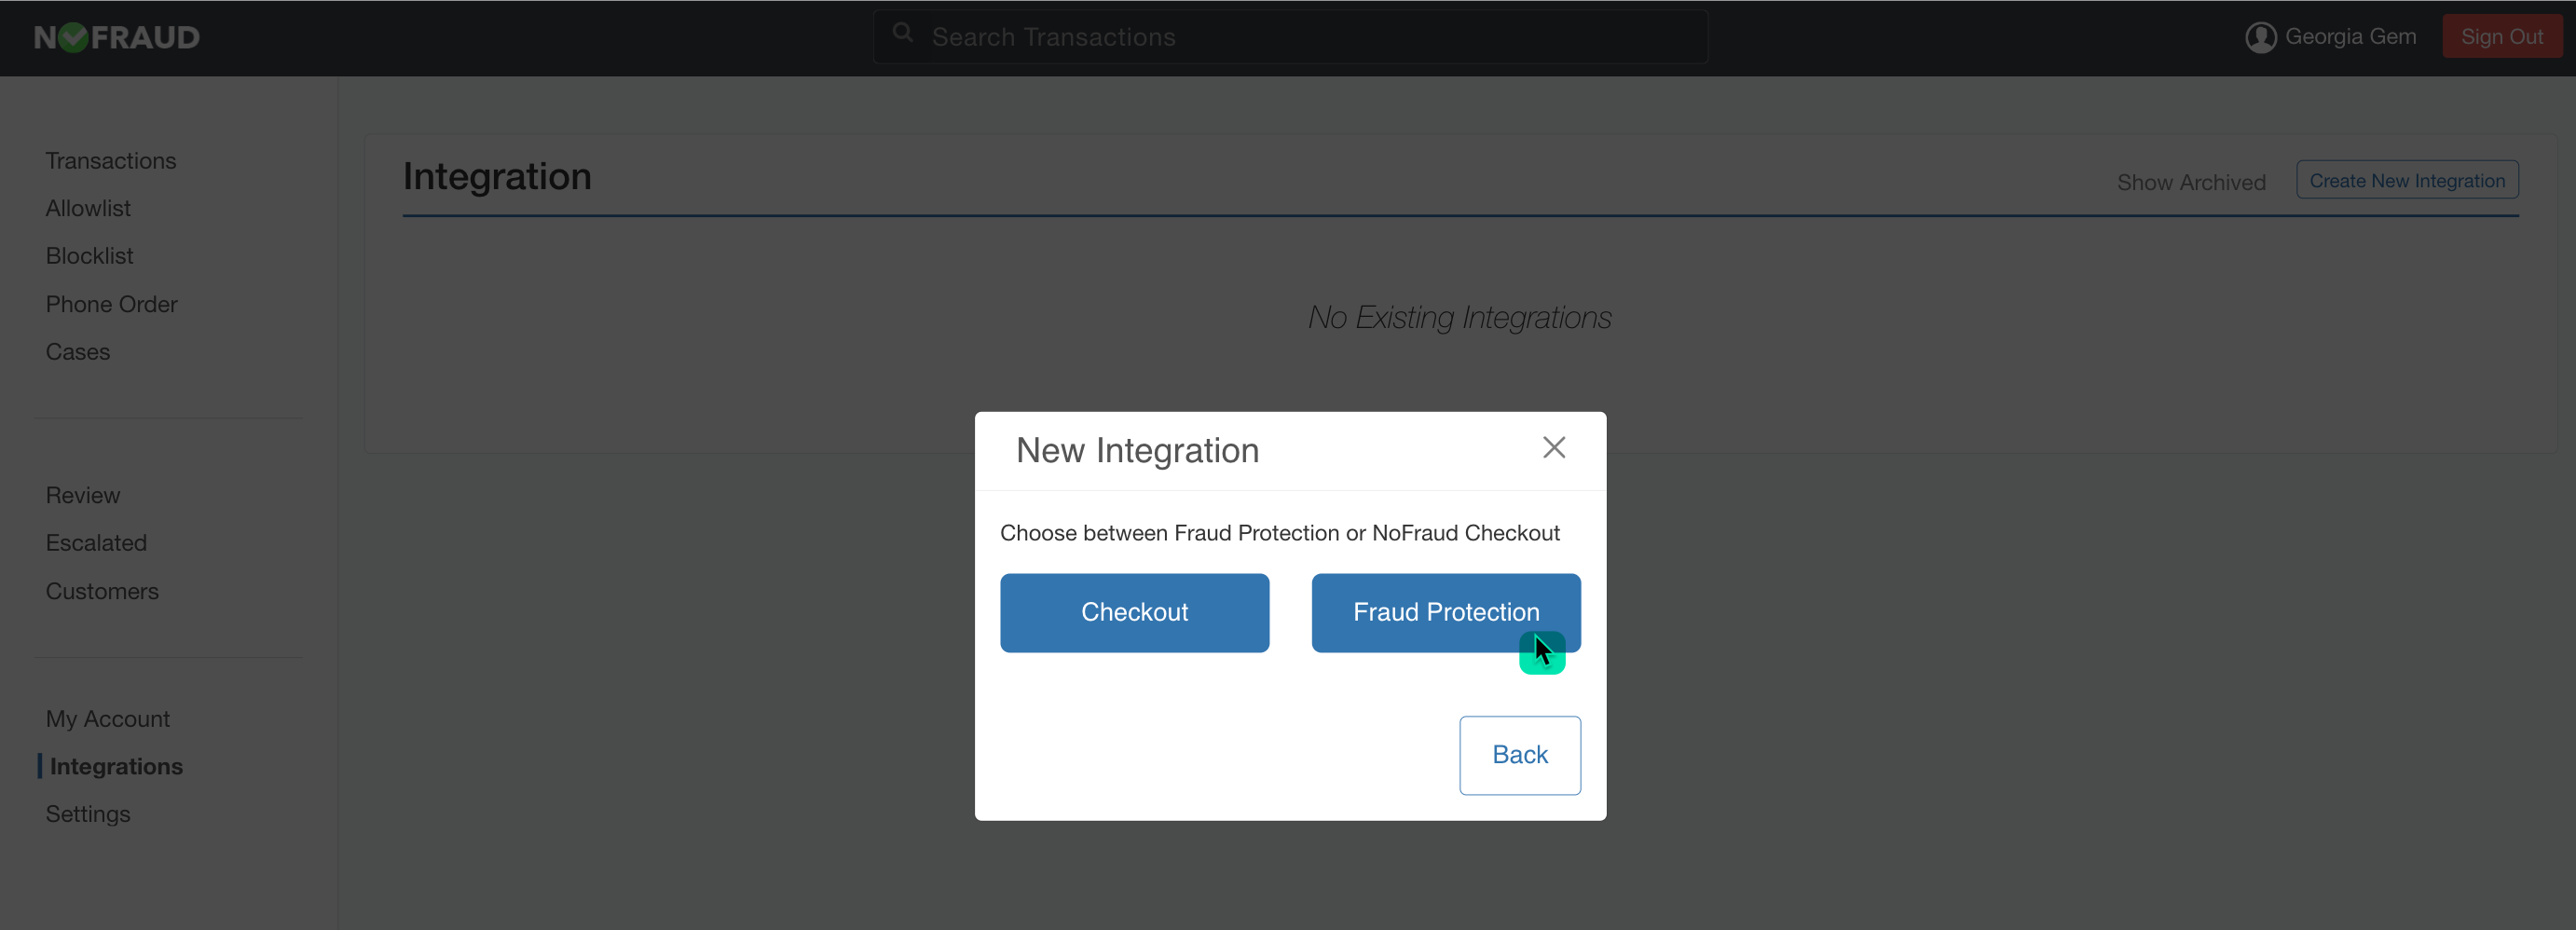Click the NoFraud logo
Screen dimensions: 2576x930
(115, 37)
